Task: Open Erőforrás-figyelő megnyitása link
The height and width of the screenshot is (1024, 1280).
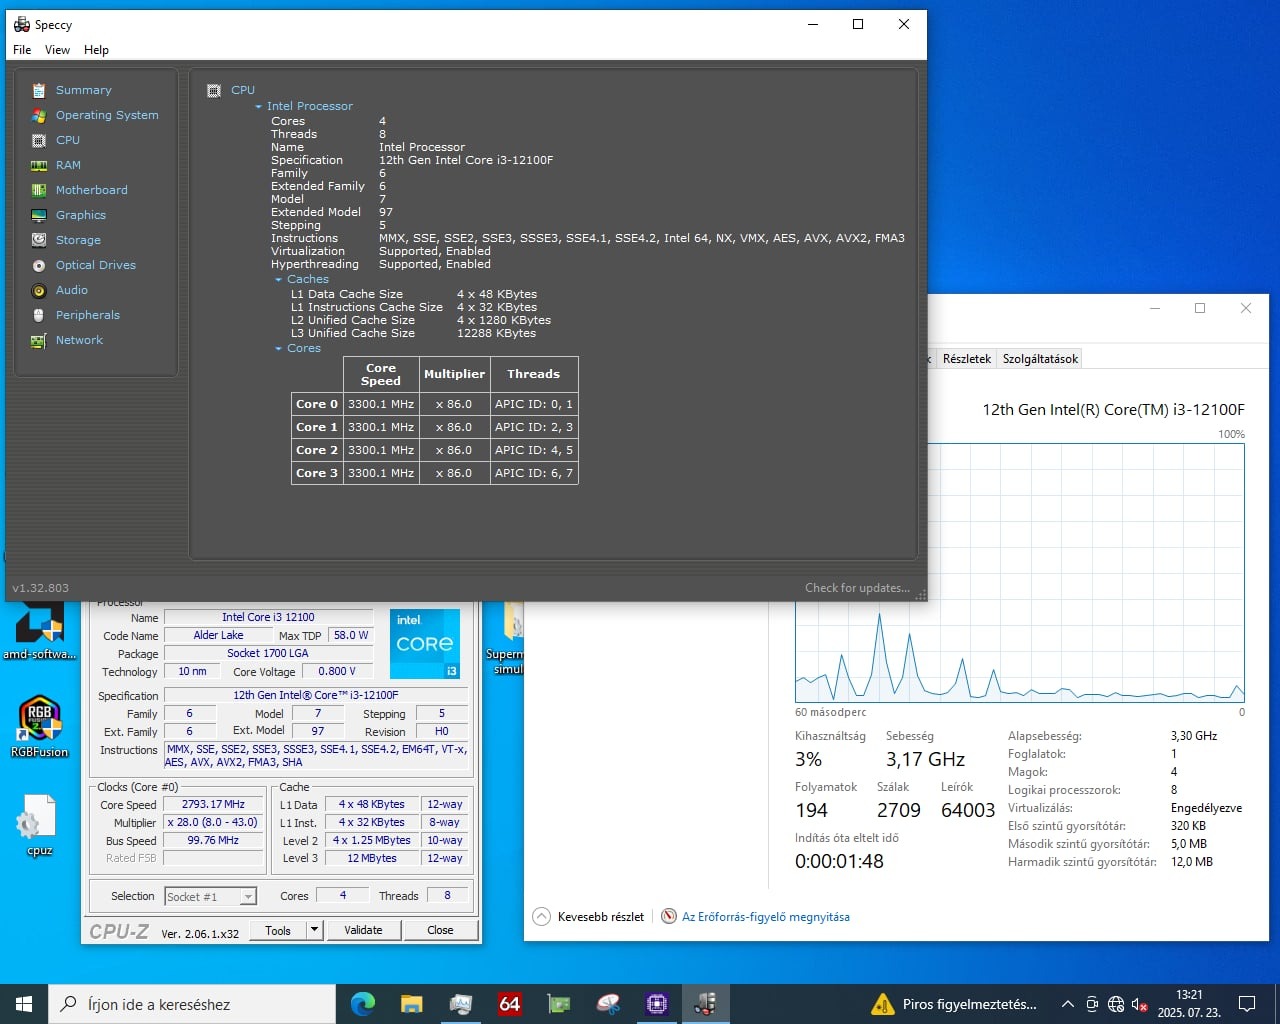Action: point(766,916)
